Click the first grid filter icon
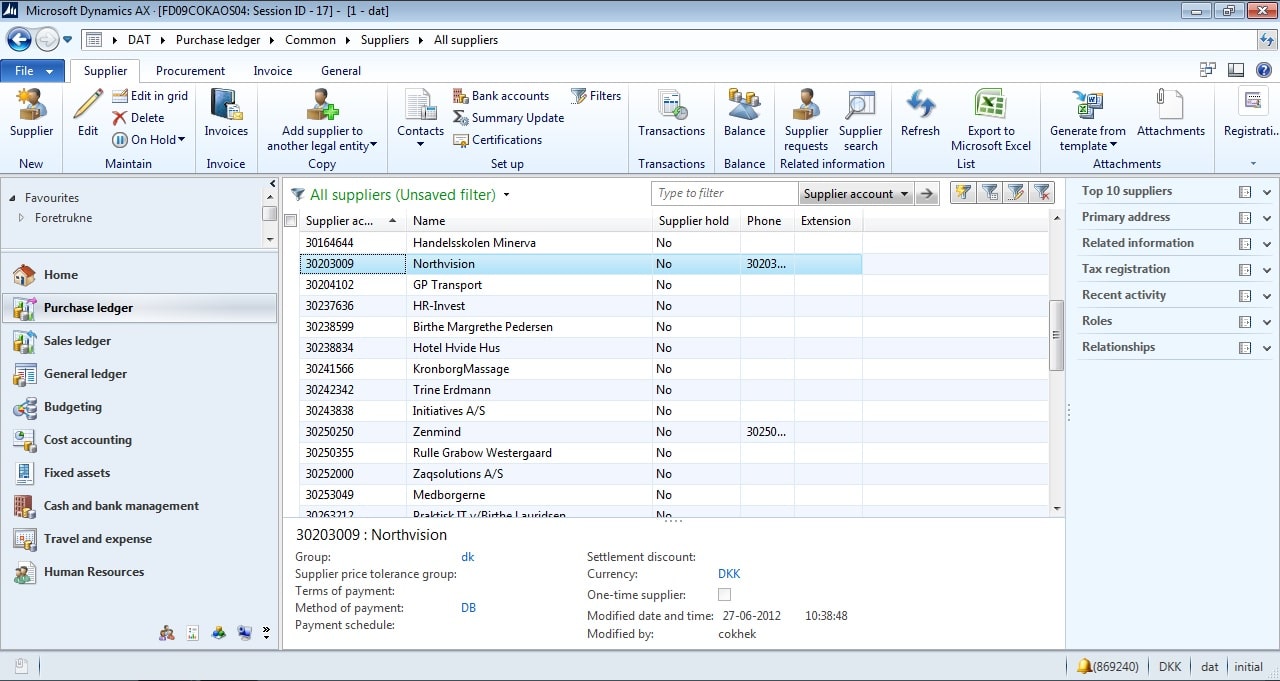 tap(963, 193)
